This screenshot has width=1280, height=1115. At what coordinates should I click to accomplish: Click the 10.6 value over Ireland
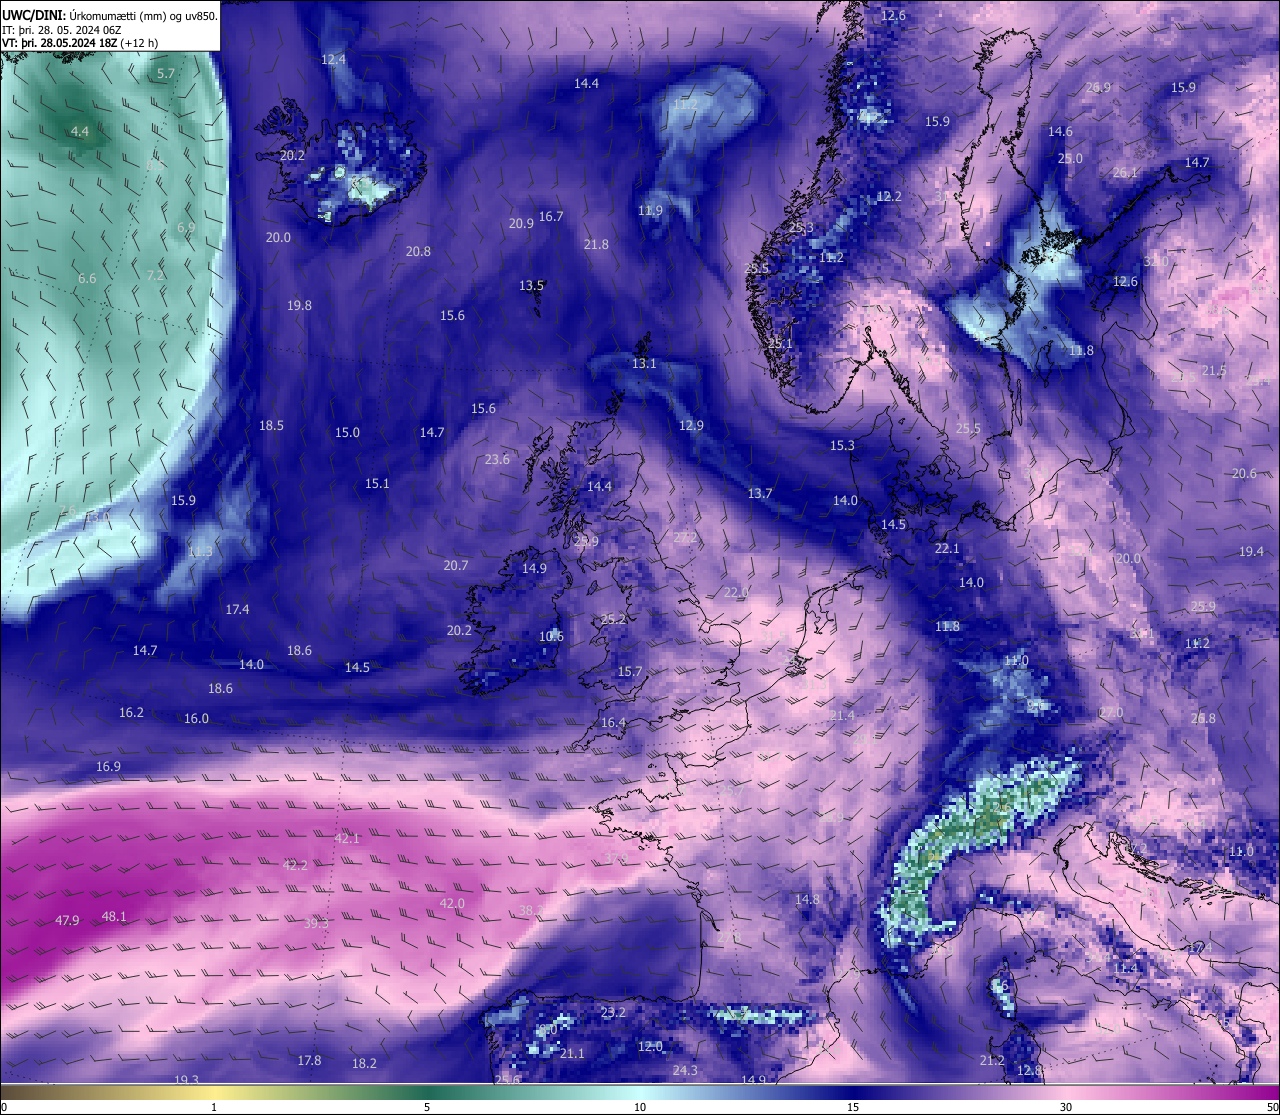point(551,636)
